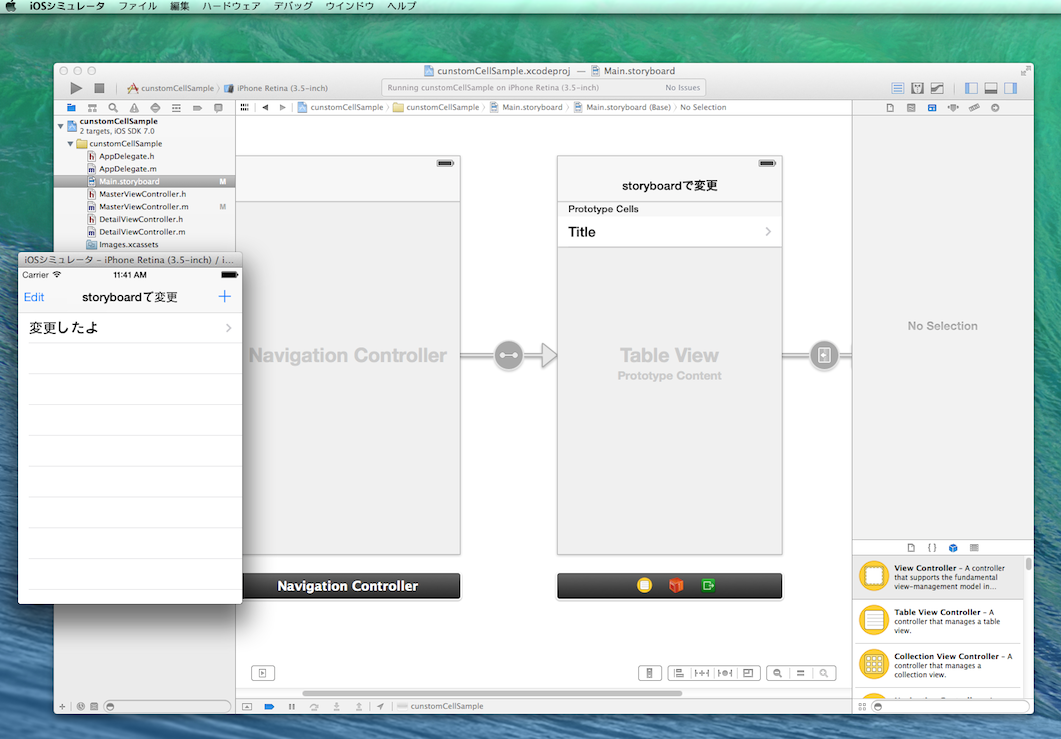Image resolution: width=1061 pixels, height=739 pixels.
Task: Select the First Responder cube icon
Action: point(676,585)
